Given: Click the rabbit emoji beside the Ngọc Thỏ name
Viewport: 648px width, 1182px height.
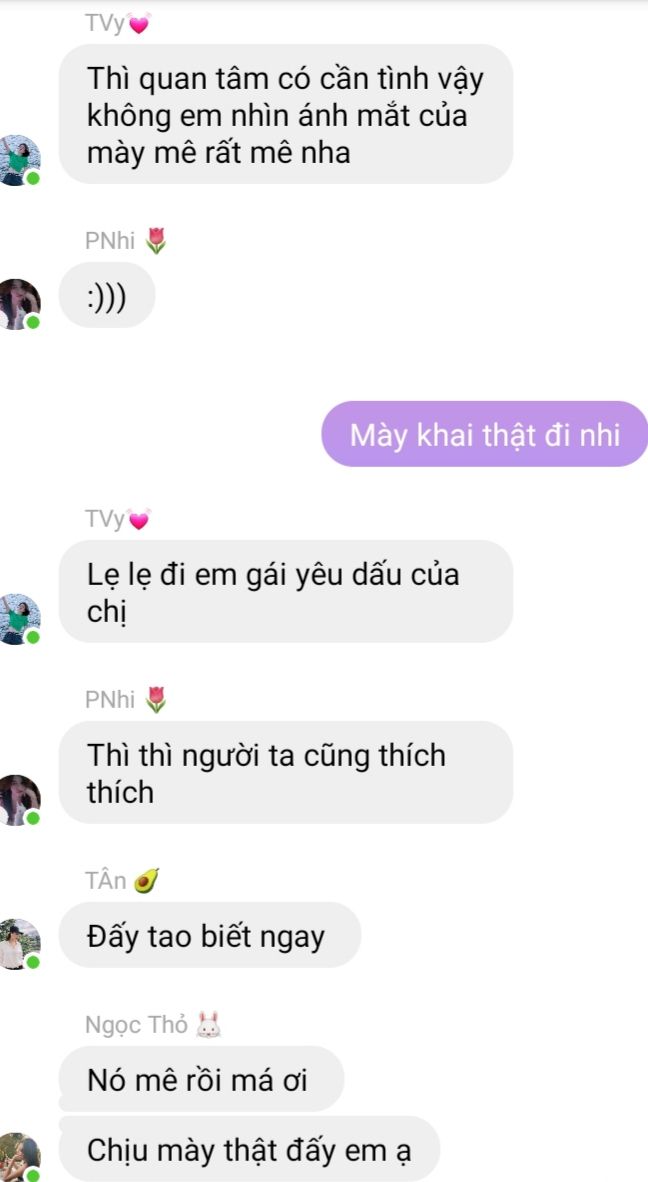Looking at the screenshot, I should [208, 1025].
